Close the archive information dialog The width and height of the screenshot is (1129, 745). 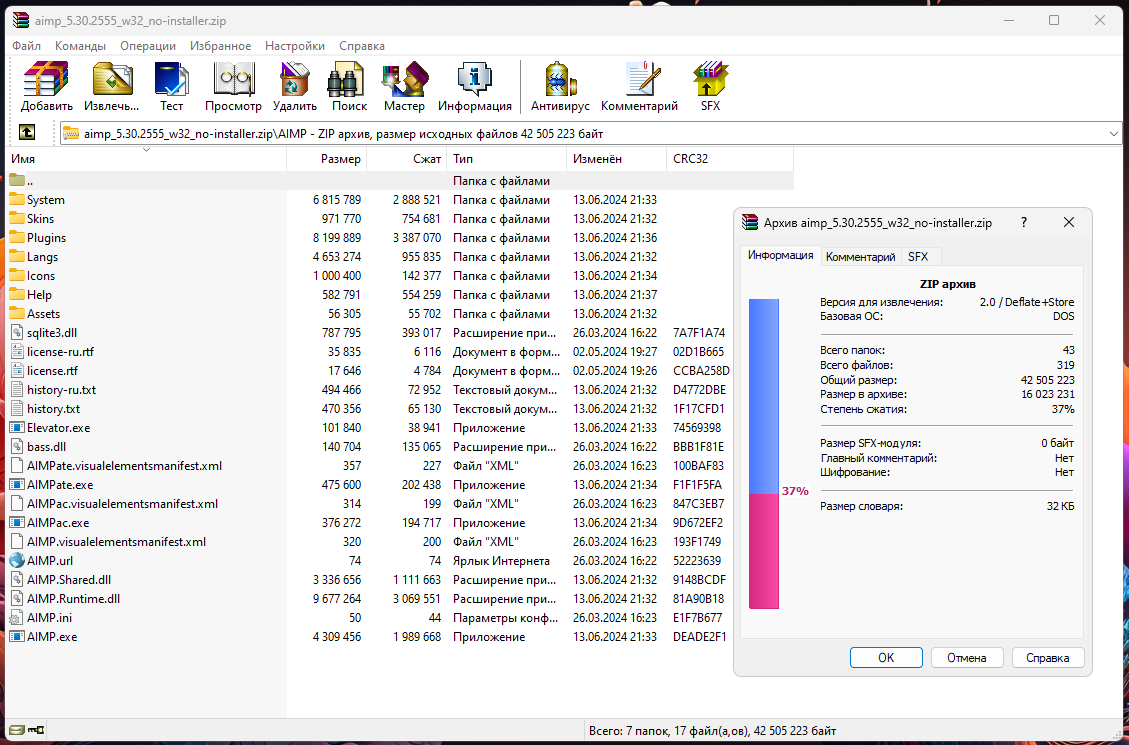1069,222
